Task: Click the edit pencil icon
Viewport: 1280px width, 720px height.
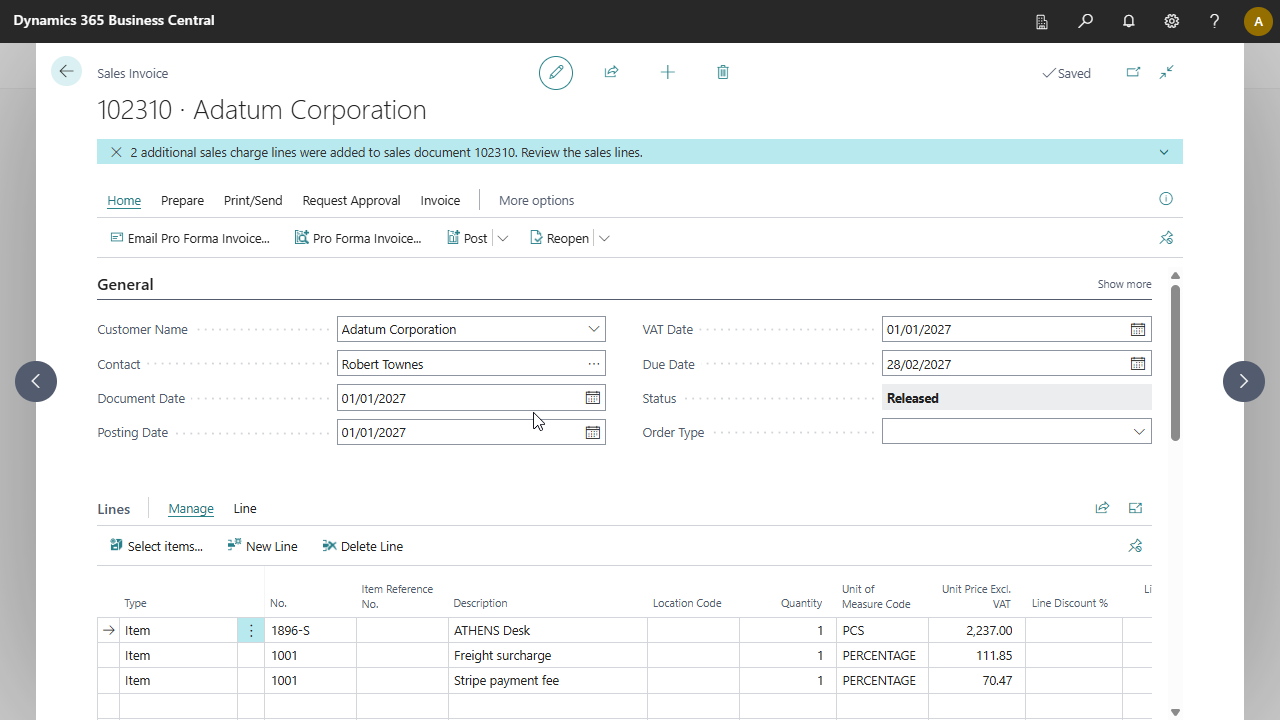Action: click(556, 73)
